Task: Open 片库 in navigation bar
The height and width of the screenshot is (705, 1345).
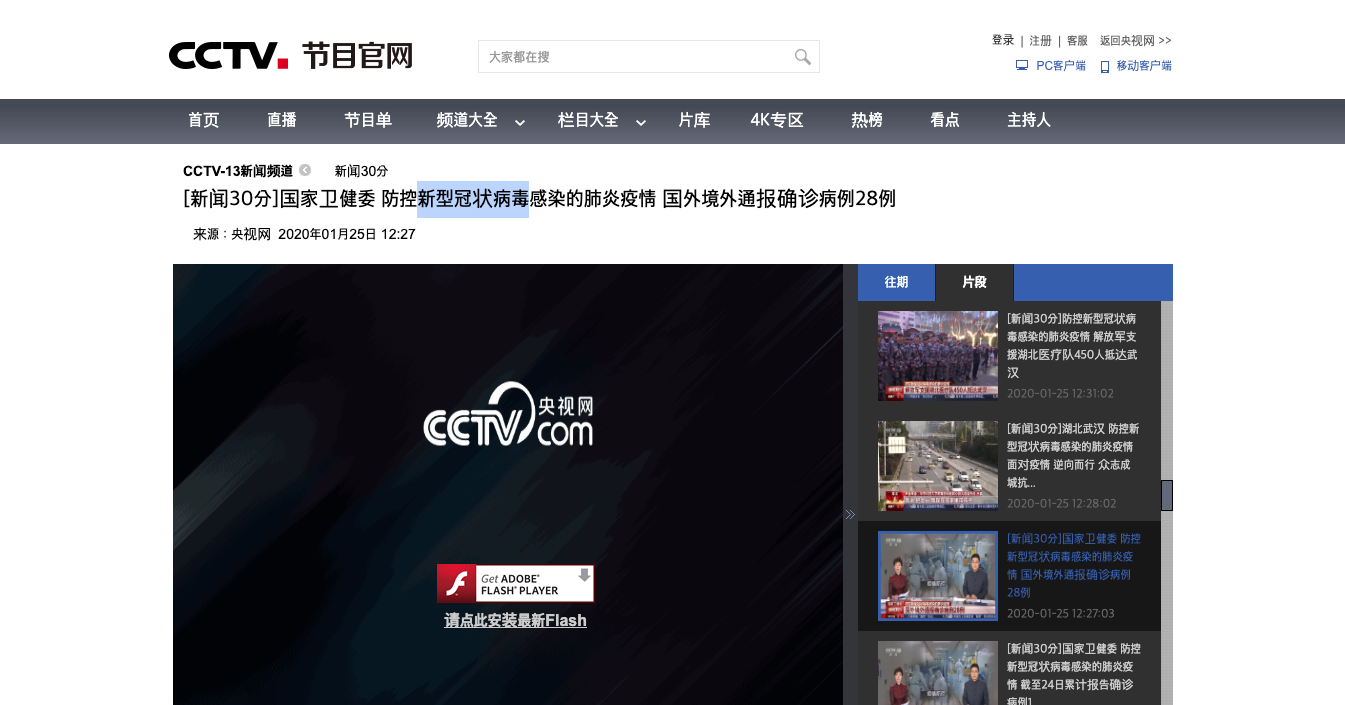Action: 694,120
